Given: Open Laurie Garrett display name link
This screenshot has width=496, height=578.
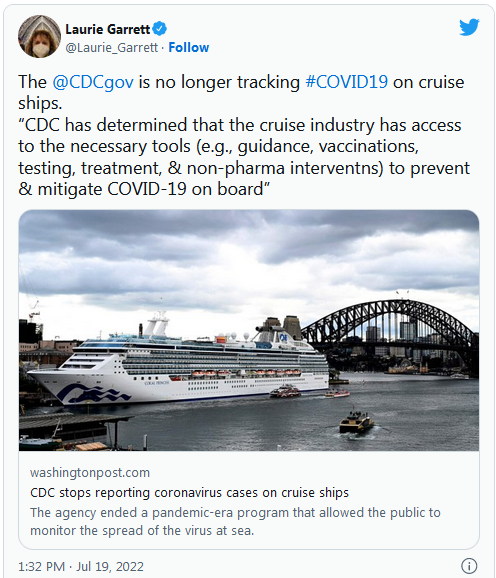Looking at the screenshot, I should click(108, 29).
